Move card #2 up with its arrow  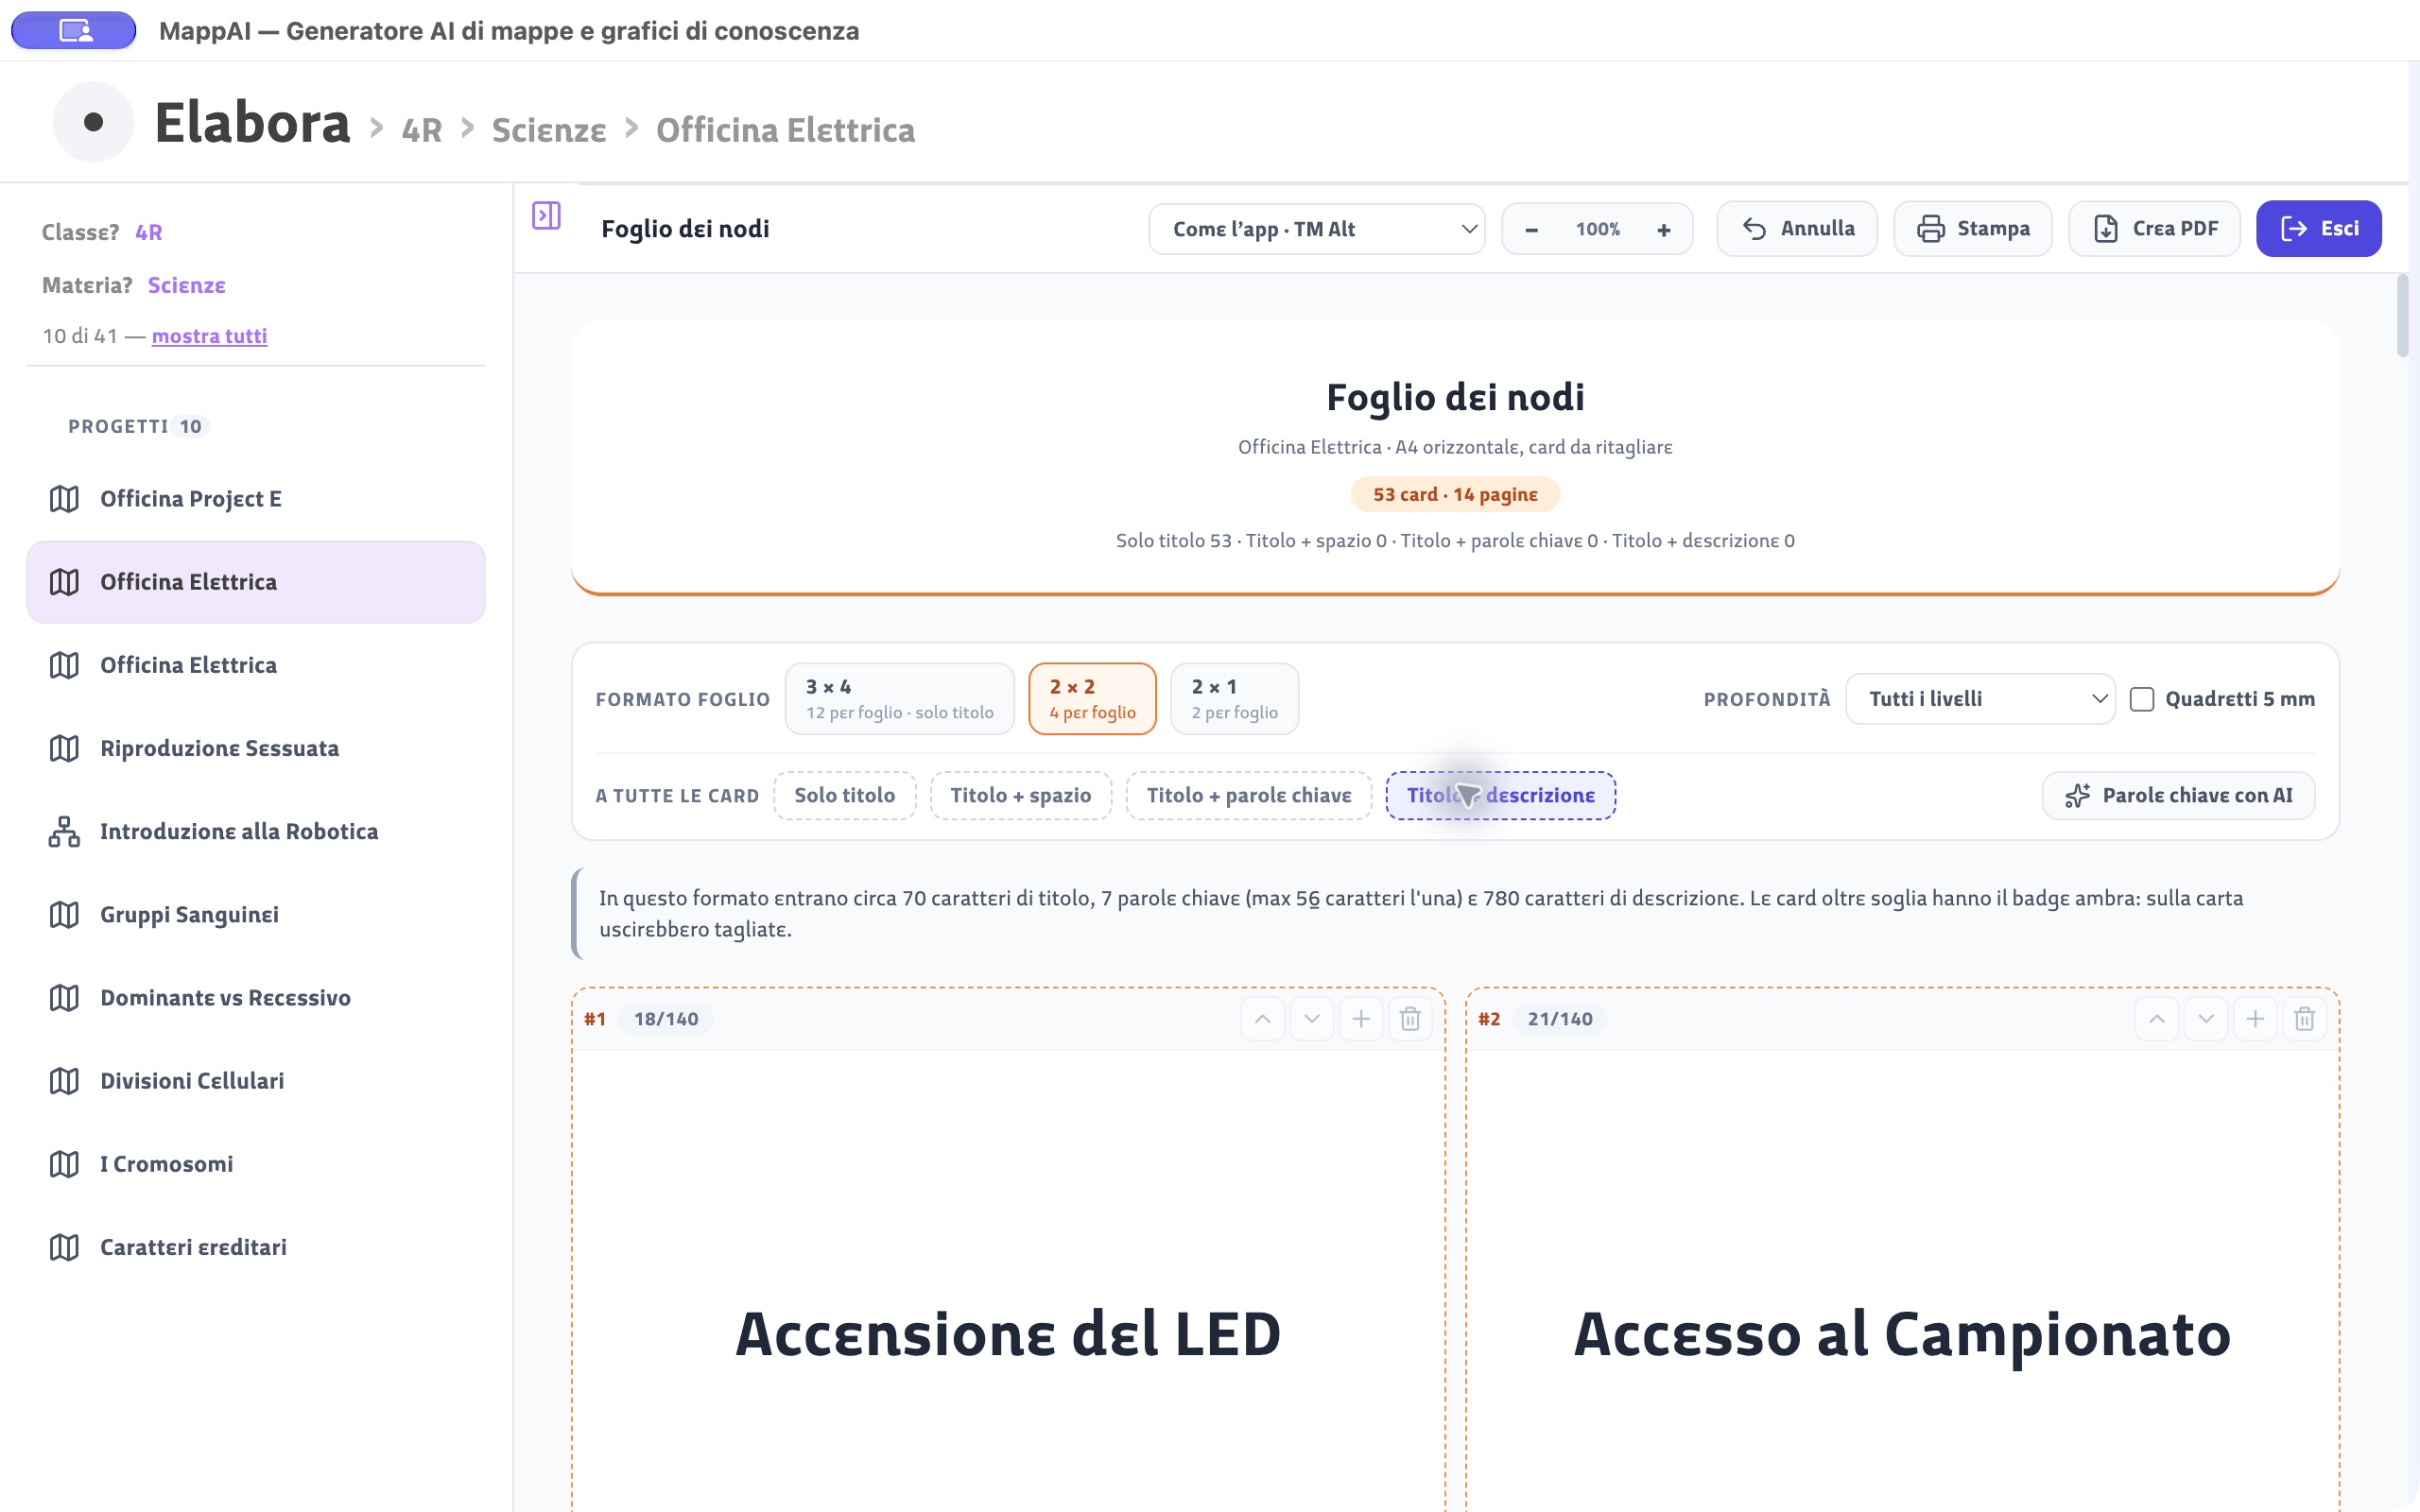[2156, 1019]
